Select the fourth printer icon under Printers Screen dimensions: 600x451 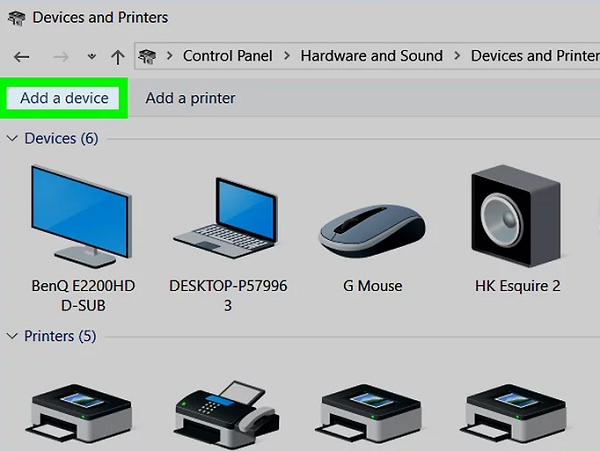(513, 414)
